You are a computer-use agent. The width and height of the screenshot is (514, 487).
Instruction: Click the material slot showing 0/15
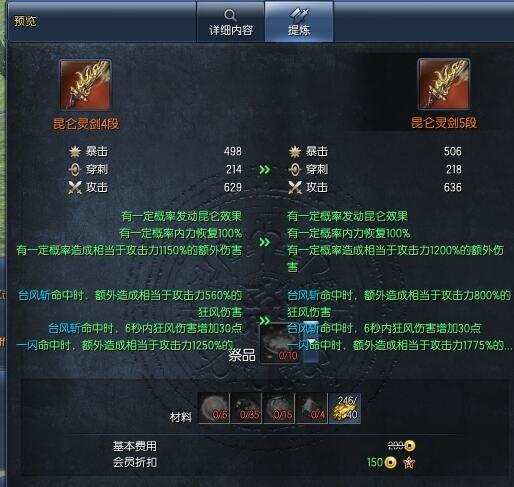[x=279, y=408]
